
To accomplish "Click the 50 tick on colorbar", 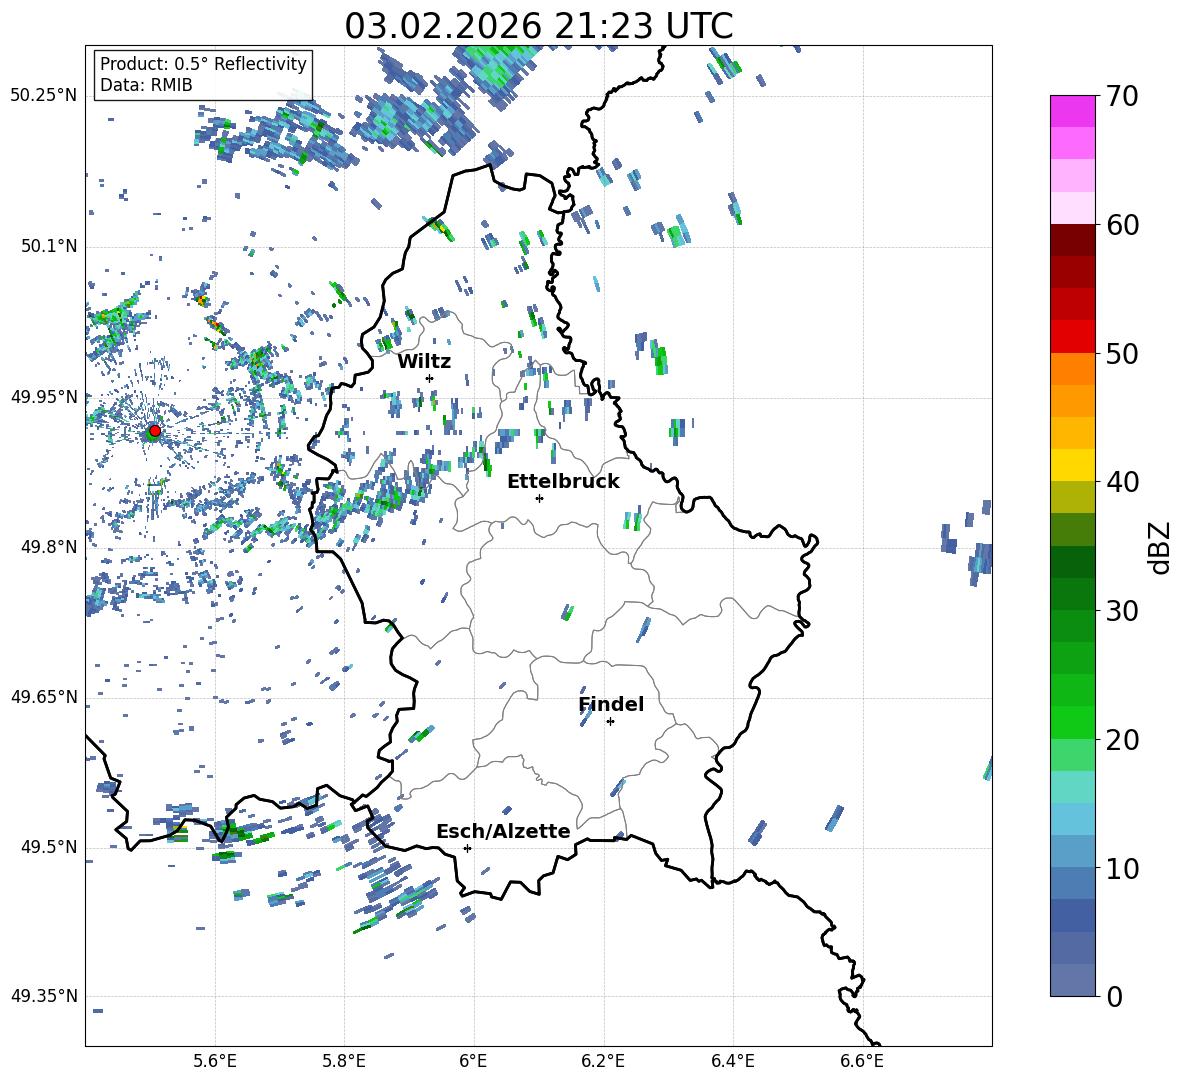I will [1122, 353].
